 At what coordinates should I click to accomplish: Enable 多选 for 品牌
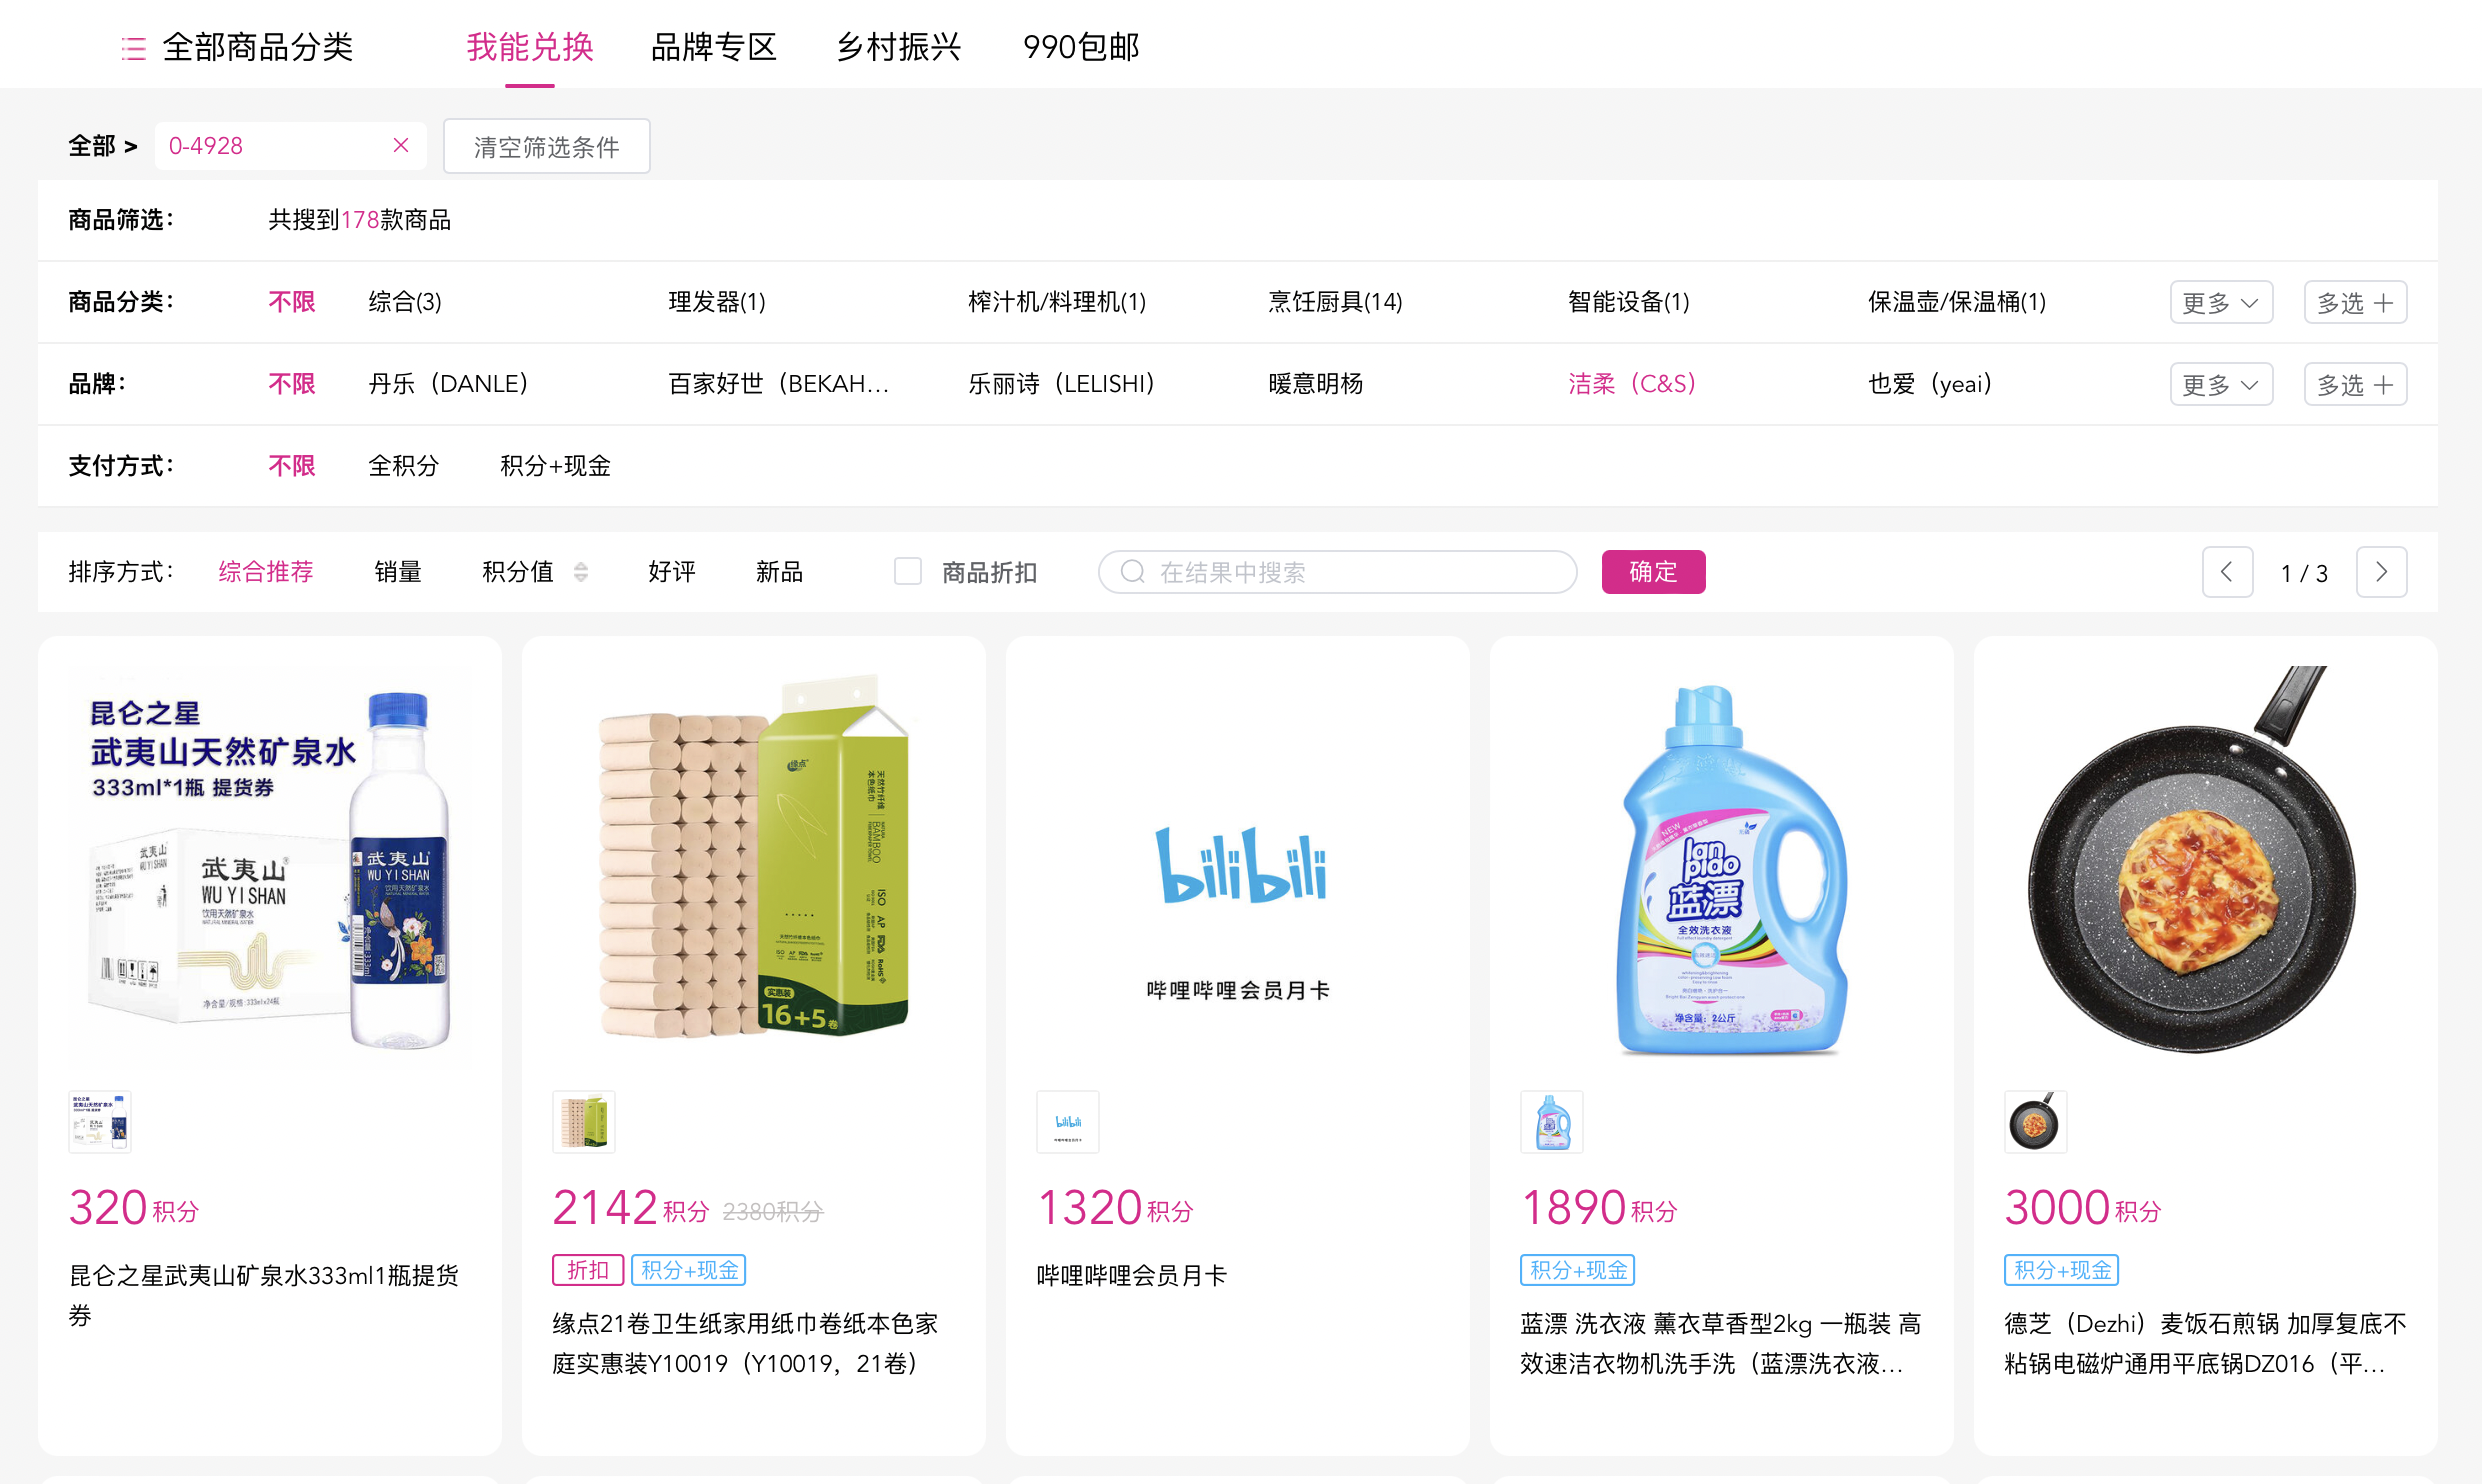pyautogui.click(x=2355, y=384)
